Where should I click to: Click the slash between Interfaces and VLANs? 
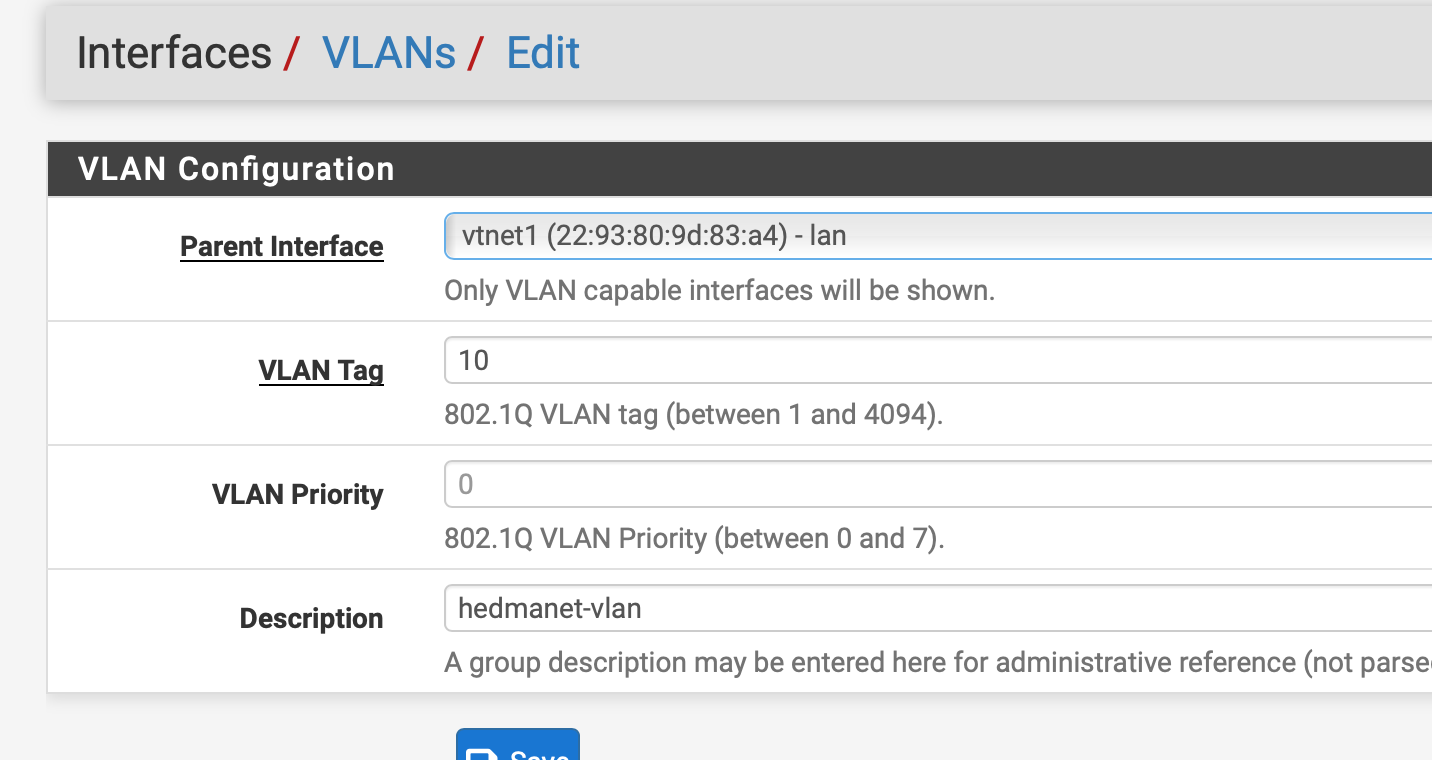click(x=291, y=53)
